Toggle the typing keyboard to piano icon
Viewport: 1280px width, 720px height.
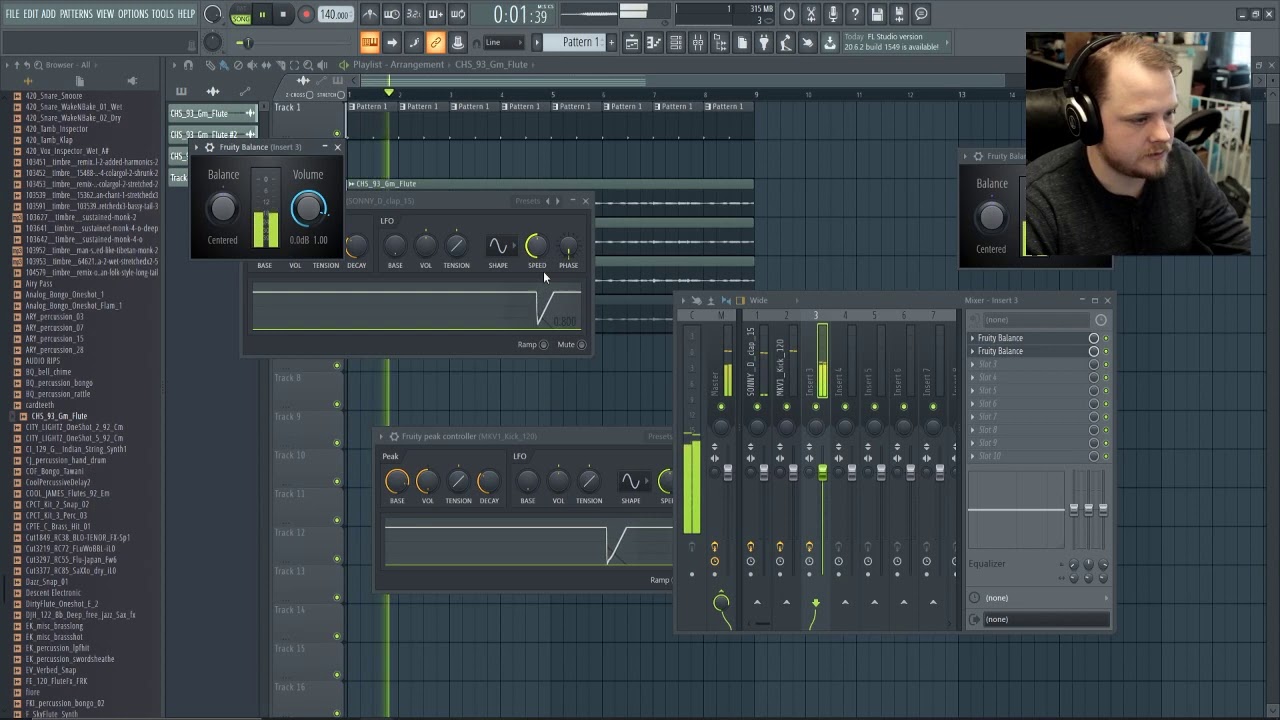370,42
